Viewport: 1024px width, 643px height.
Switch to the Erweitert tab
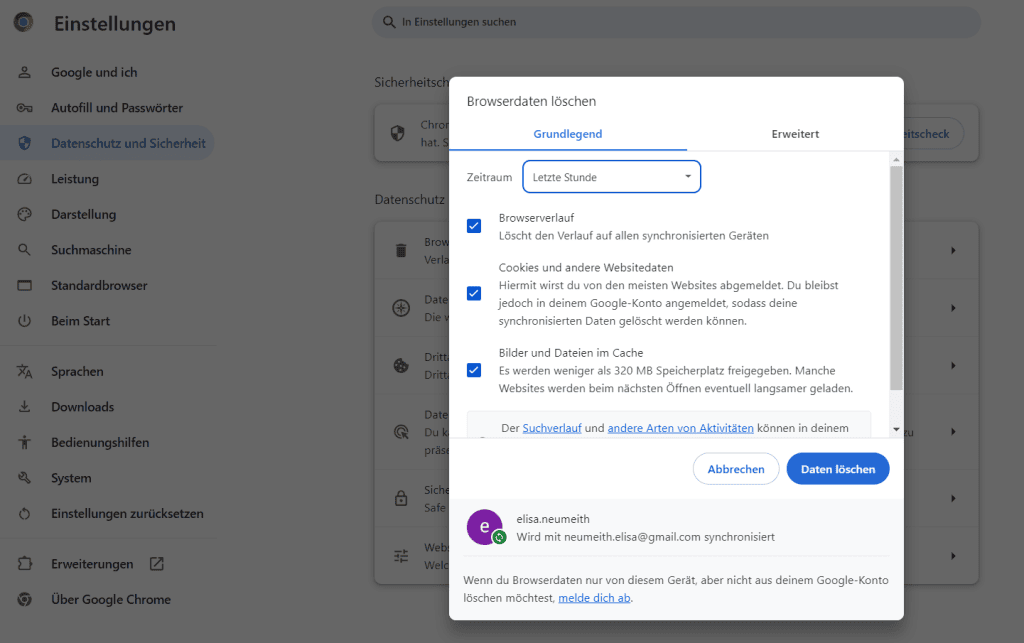[x=795, y=134]
